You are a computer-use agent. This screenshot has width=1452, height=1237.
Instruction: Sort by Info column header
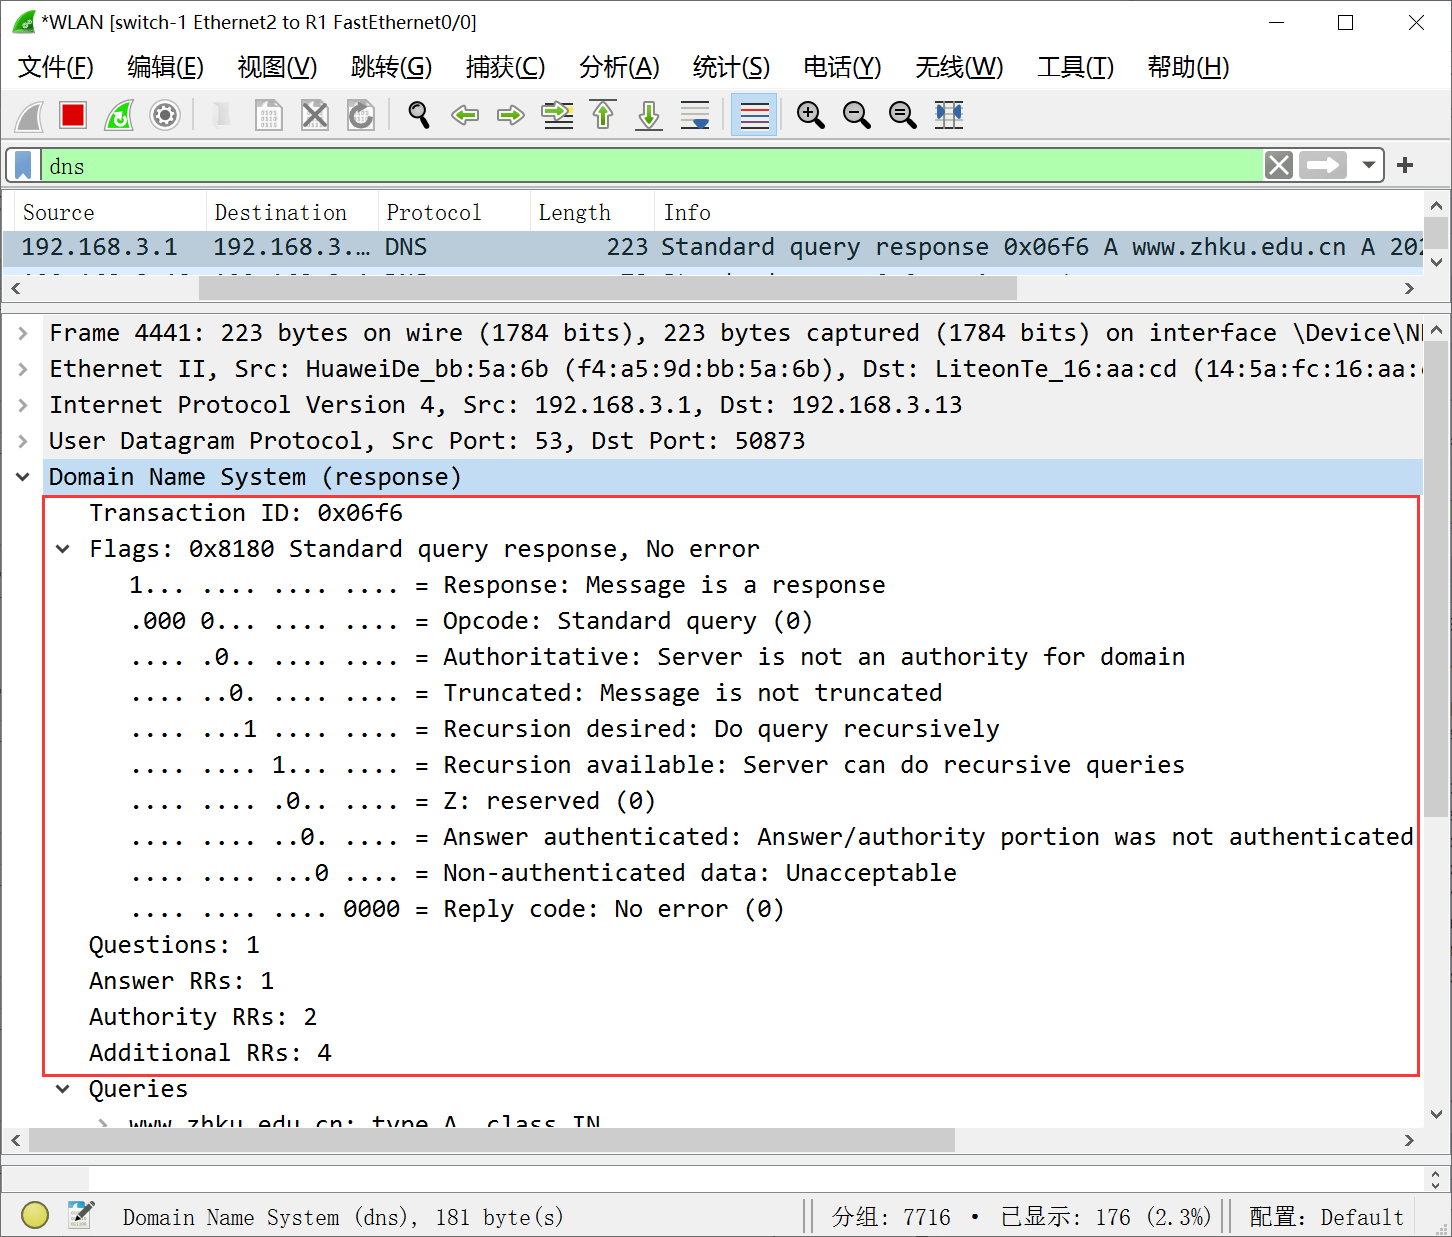coord(1038,212)
